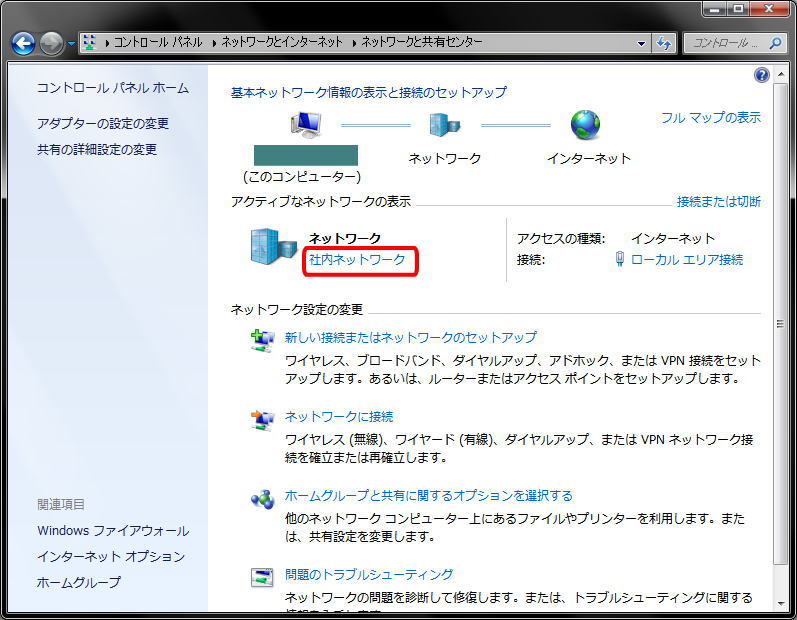Click (このコンピューター) label
The image size is (797, 620).
pos(302,177)
